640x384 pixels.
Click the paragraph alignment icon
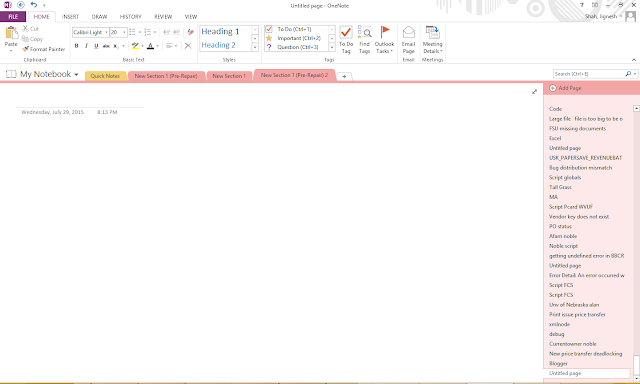(x=169, y=46)
